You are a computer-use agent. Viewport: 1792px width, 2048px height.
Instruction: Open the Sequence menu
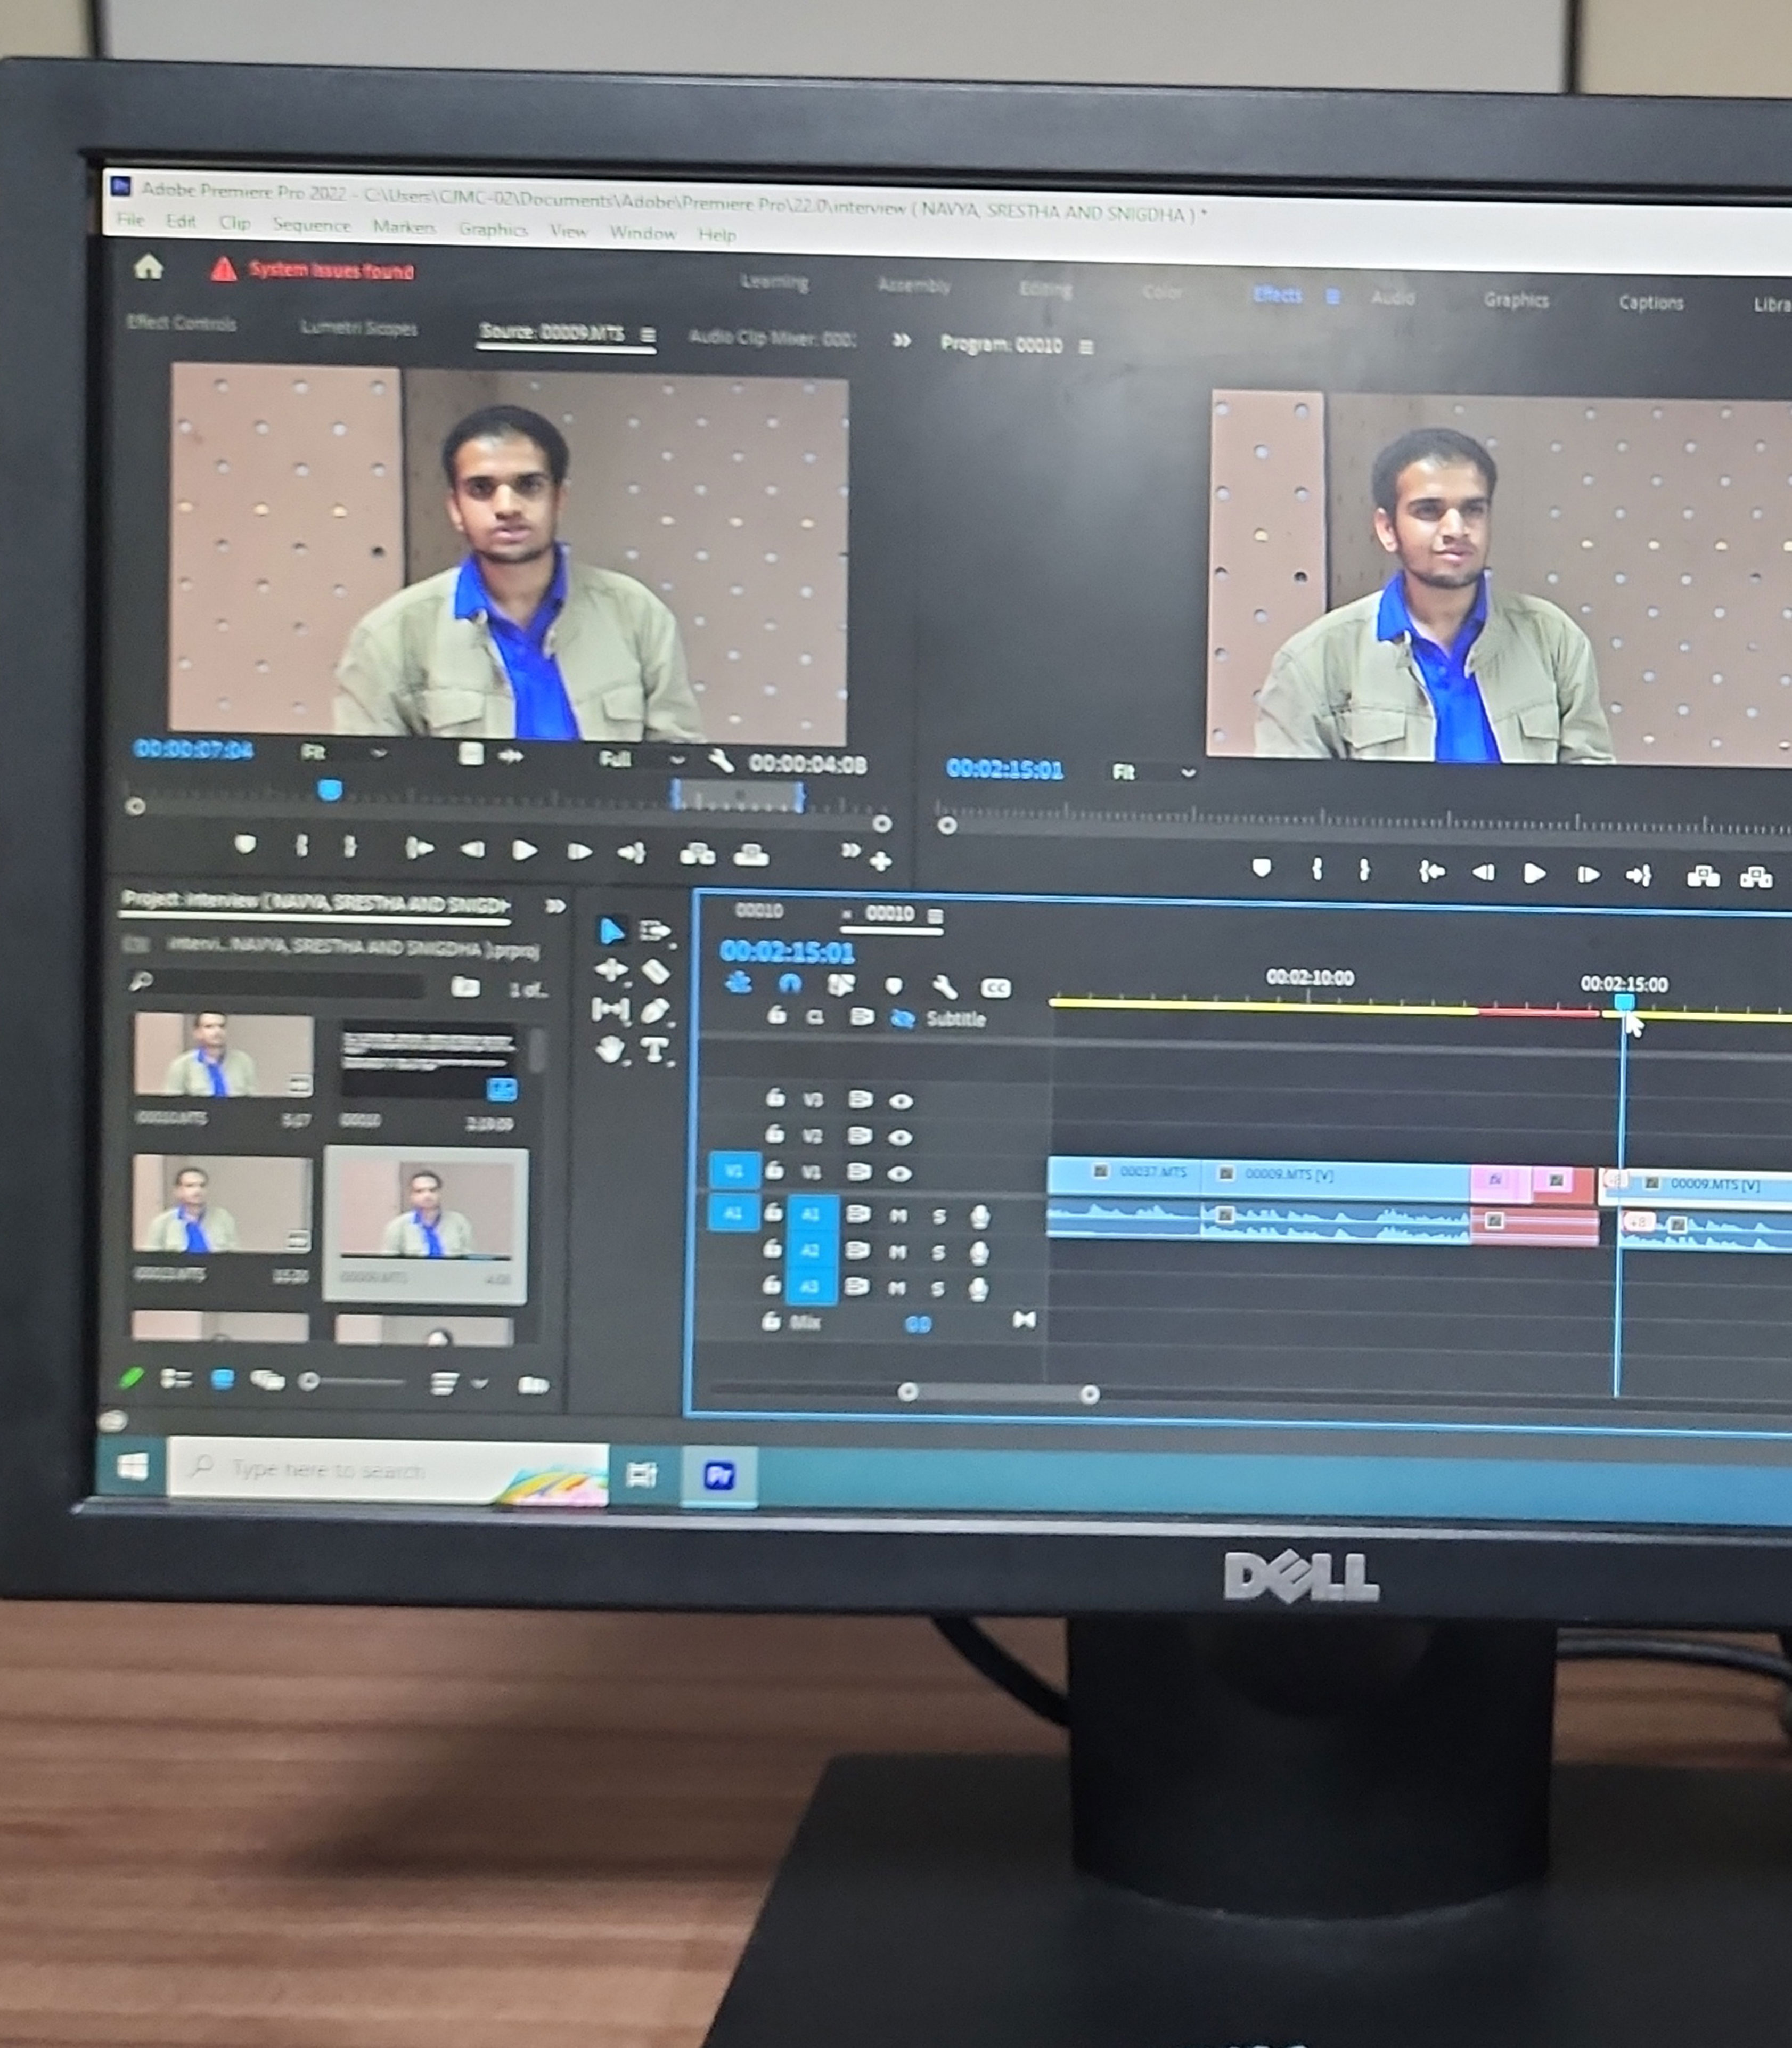click(x=311, y=225)
